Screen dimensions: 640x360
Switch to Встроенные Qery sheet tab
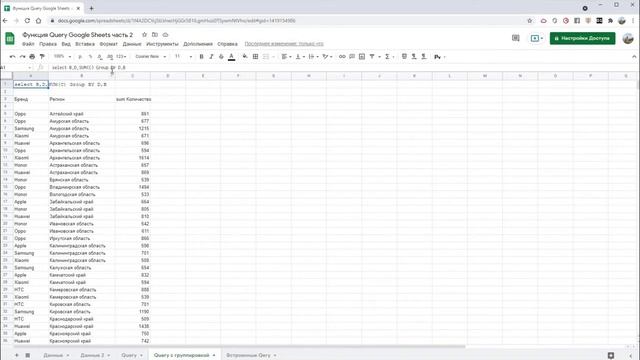(248, 355)
